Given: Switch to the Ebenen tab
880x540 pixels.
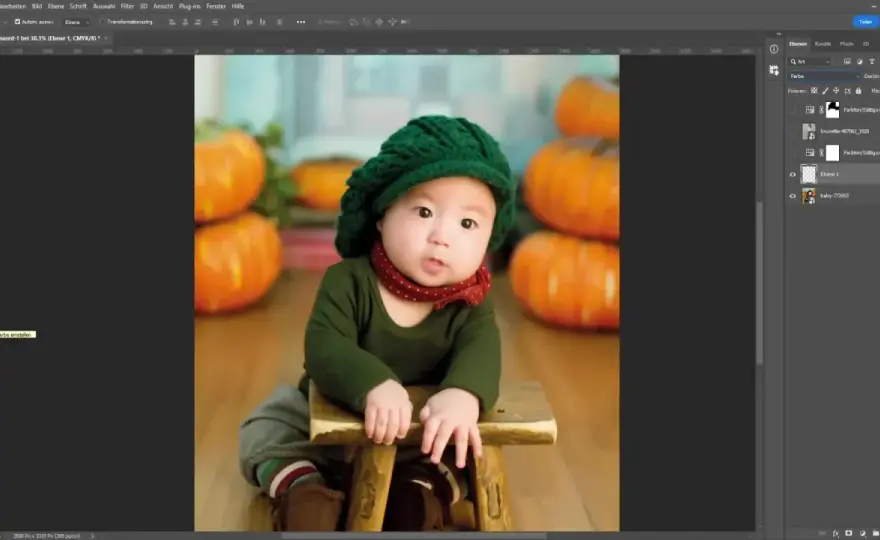Looking at the screenshot, I should (798, 44).
